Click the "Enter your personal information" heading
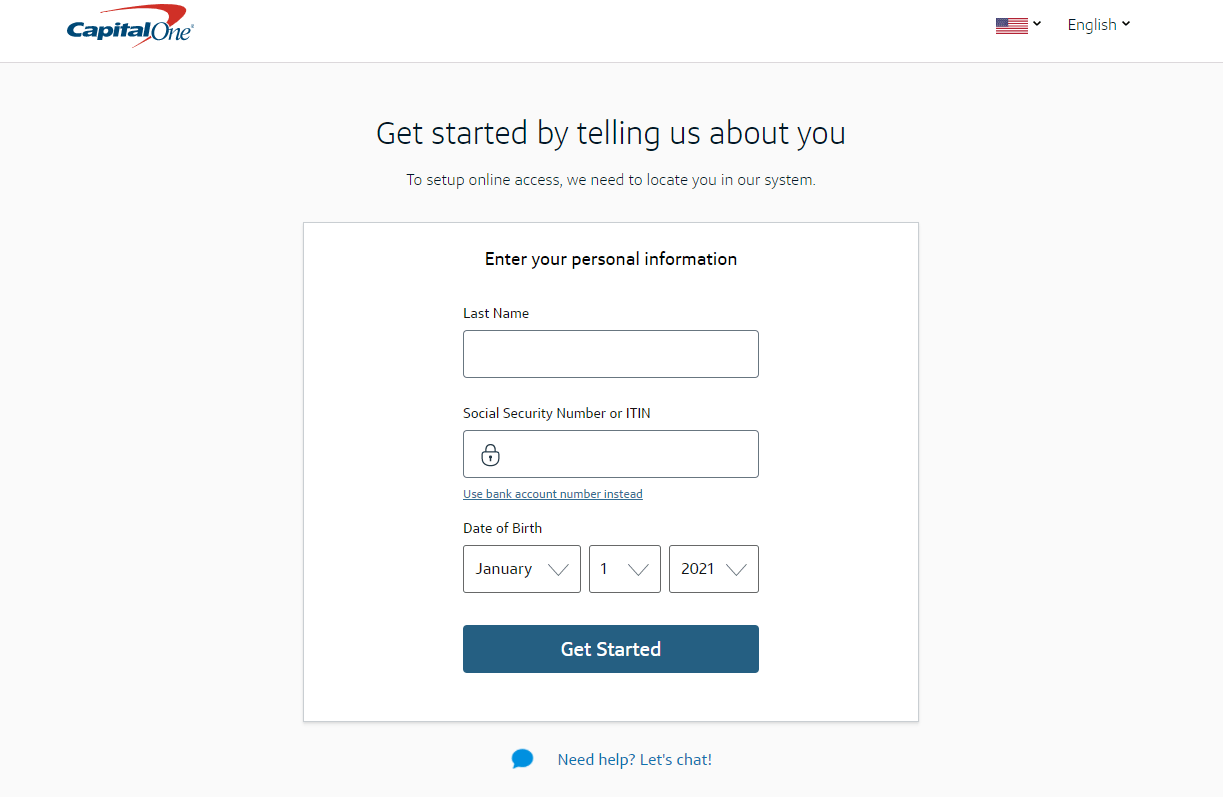 click(610, 259)
